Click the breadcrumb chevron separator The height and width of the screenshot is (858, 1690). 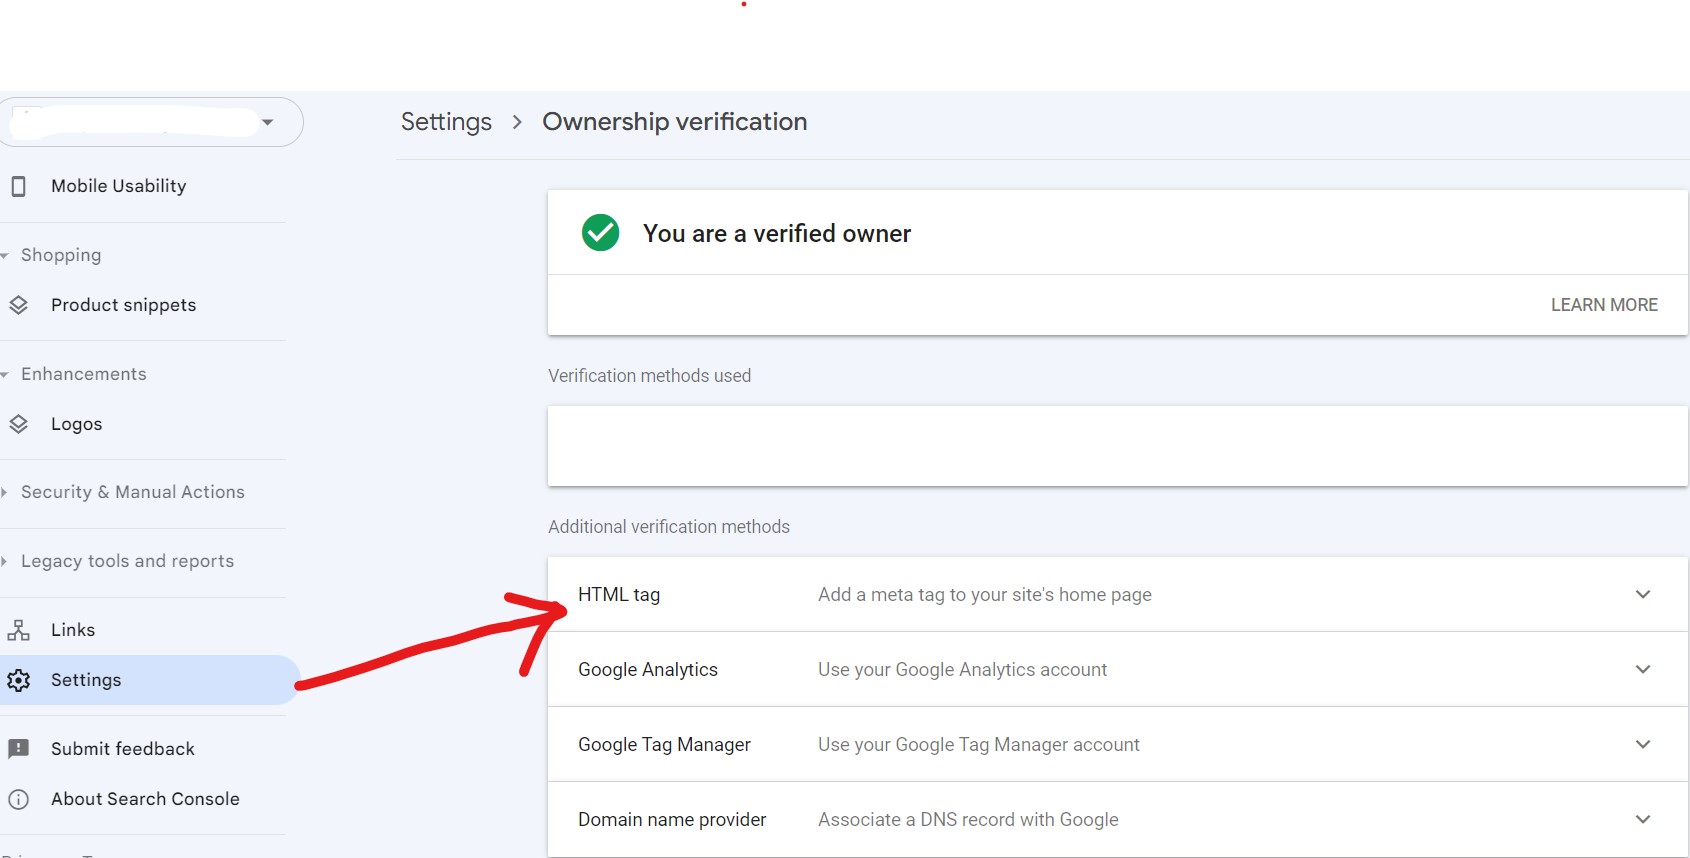pos(517,122)
